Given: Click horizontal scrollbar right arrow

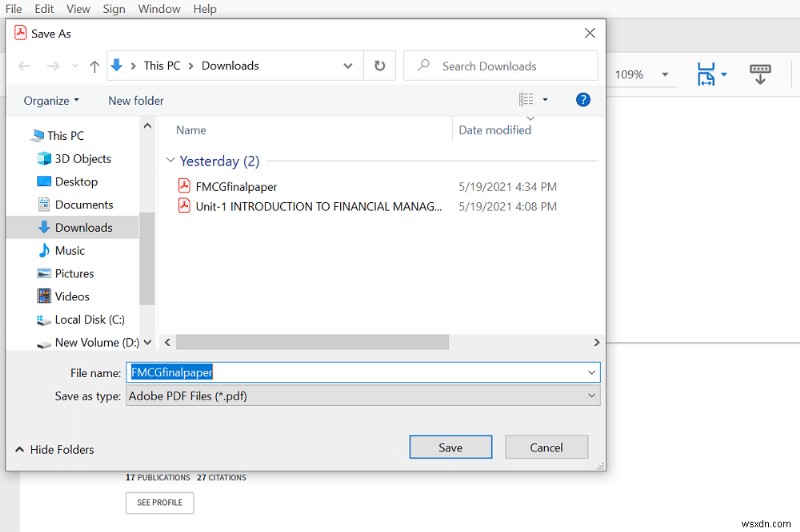Looking at the screenshot, I should [596, 342].
